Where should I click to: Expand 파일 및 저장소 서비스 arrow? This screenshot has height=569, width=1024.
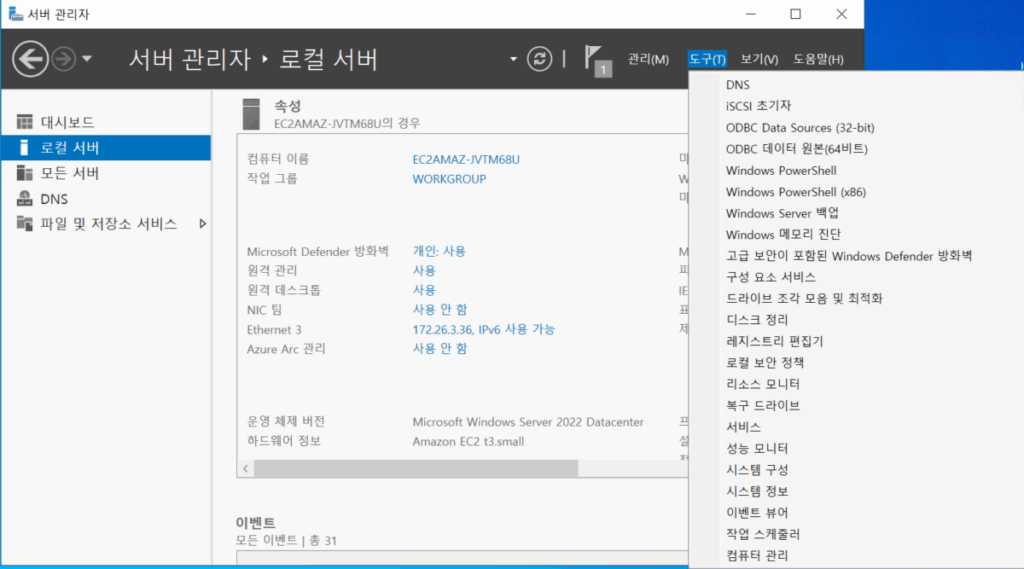pyautogui.click(x=202, y=224)
